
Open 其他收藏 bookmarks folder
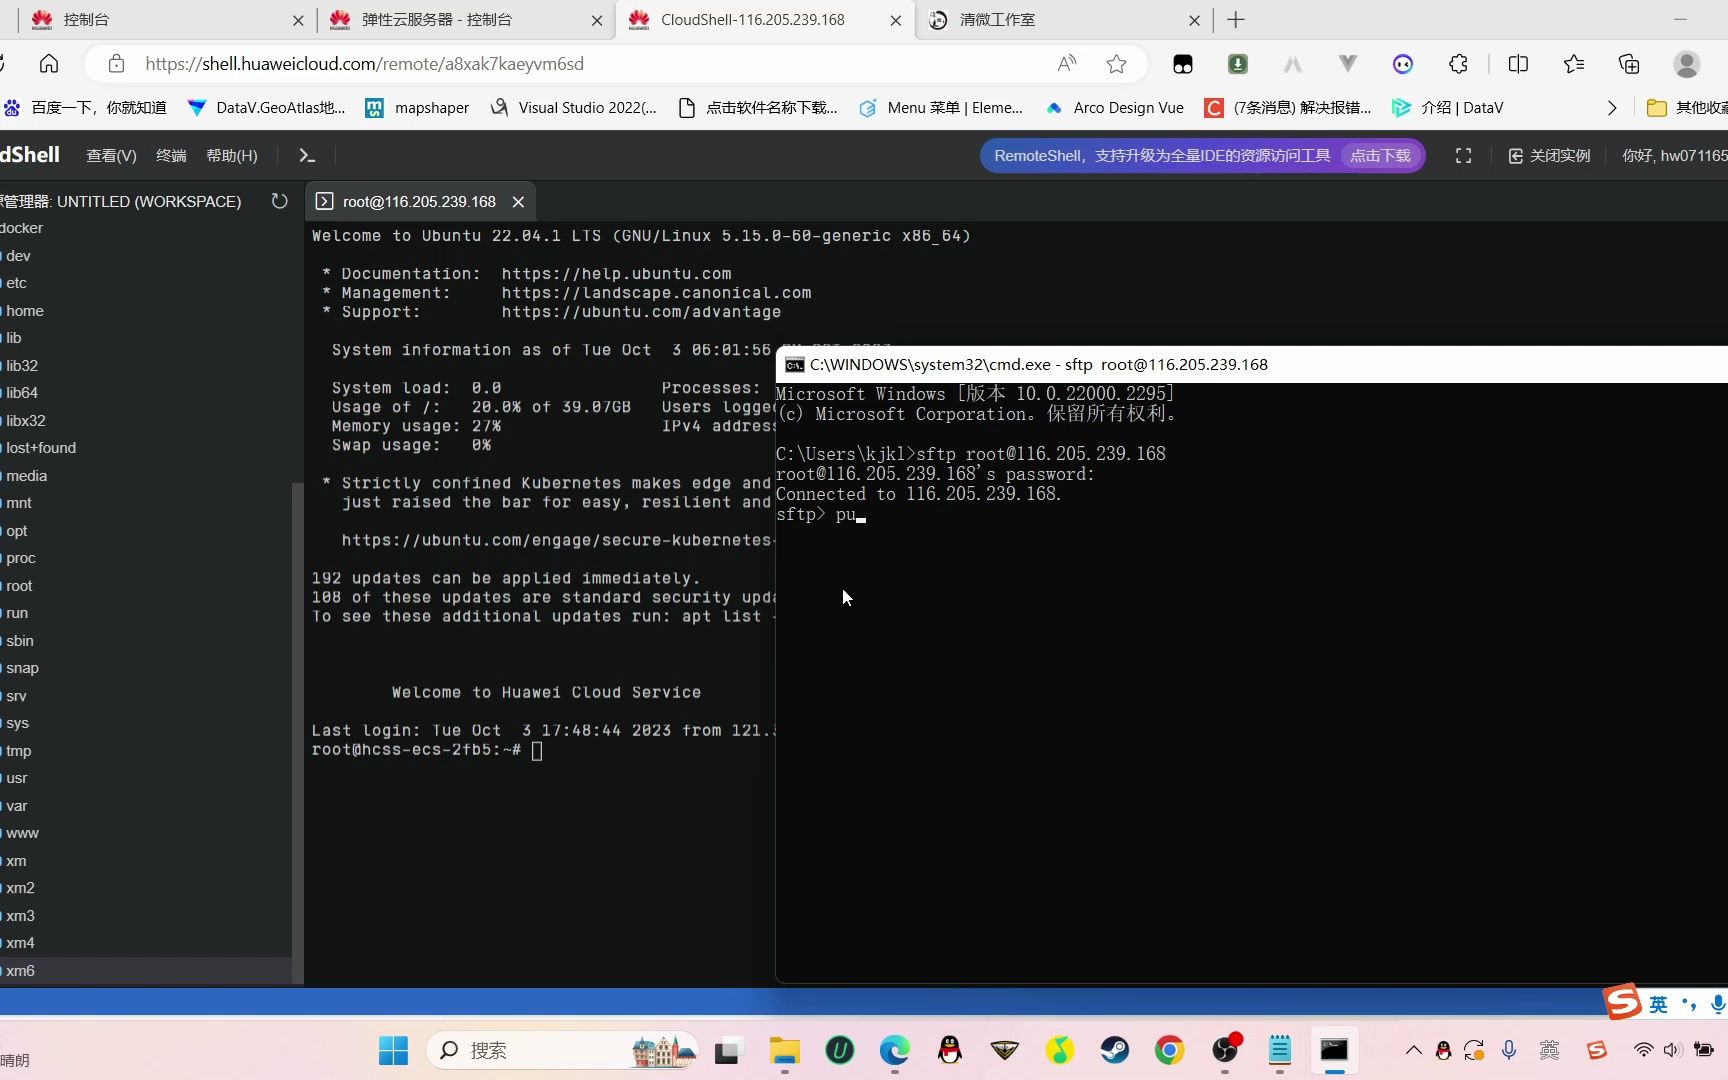coord(1687,108)
